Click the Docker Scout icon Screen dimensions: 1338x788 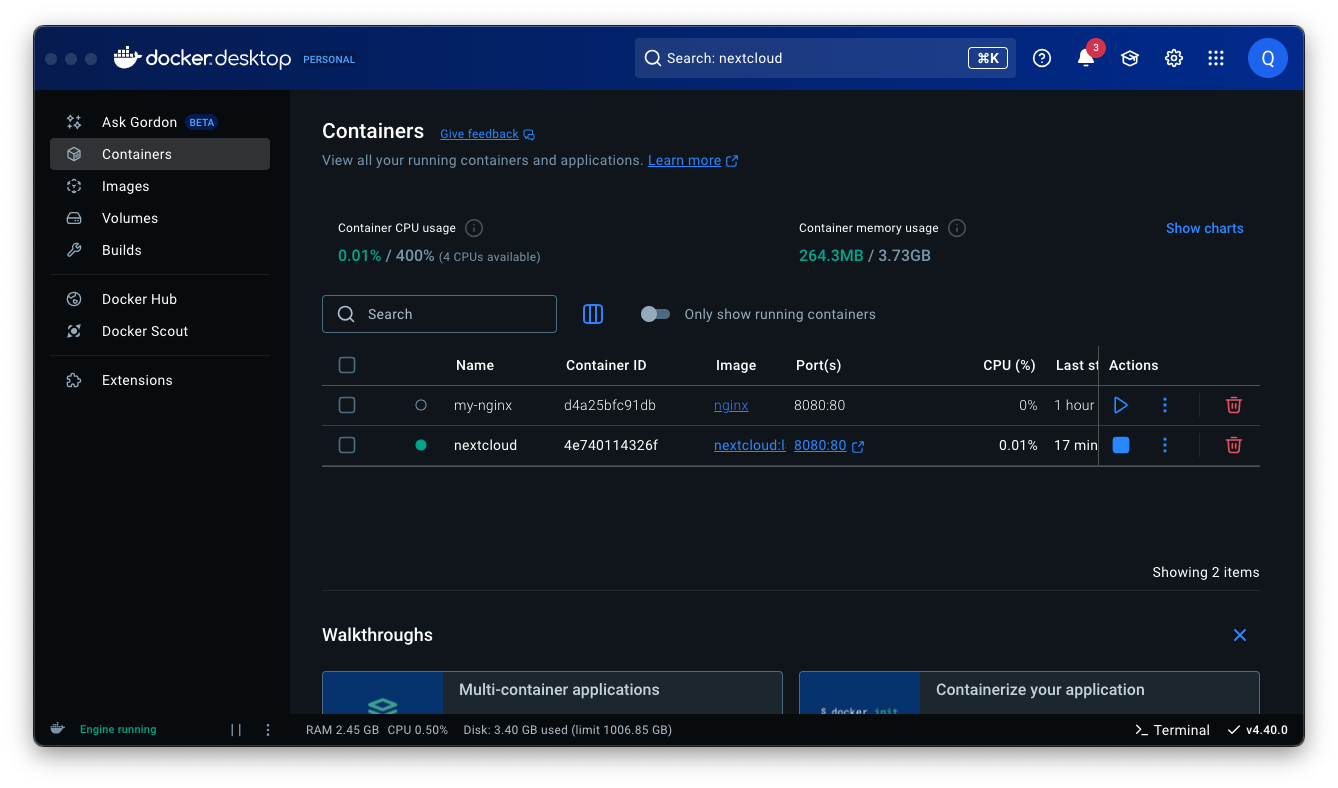coord(74,331)
